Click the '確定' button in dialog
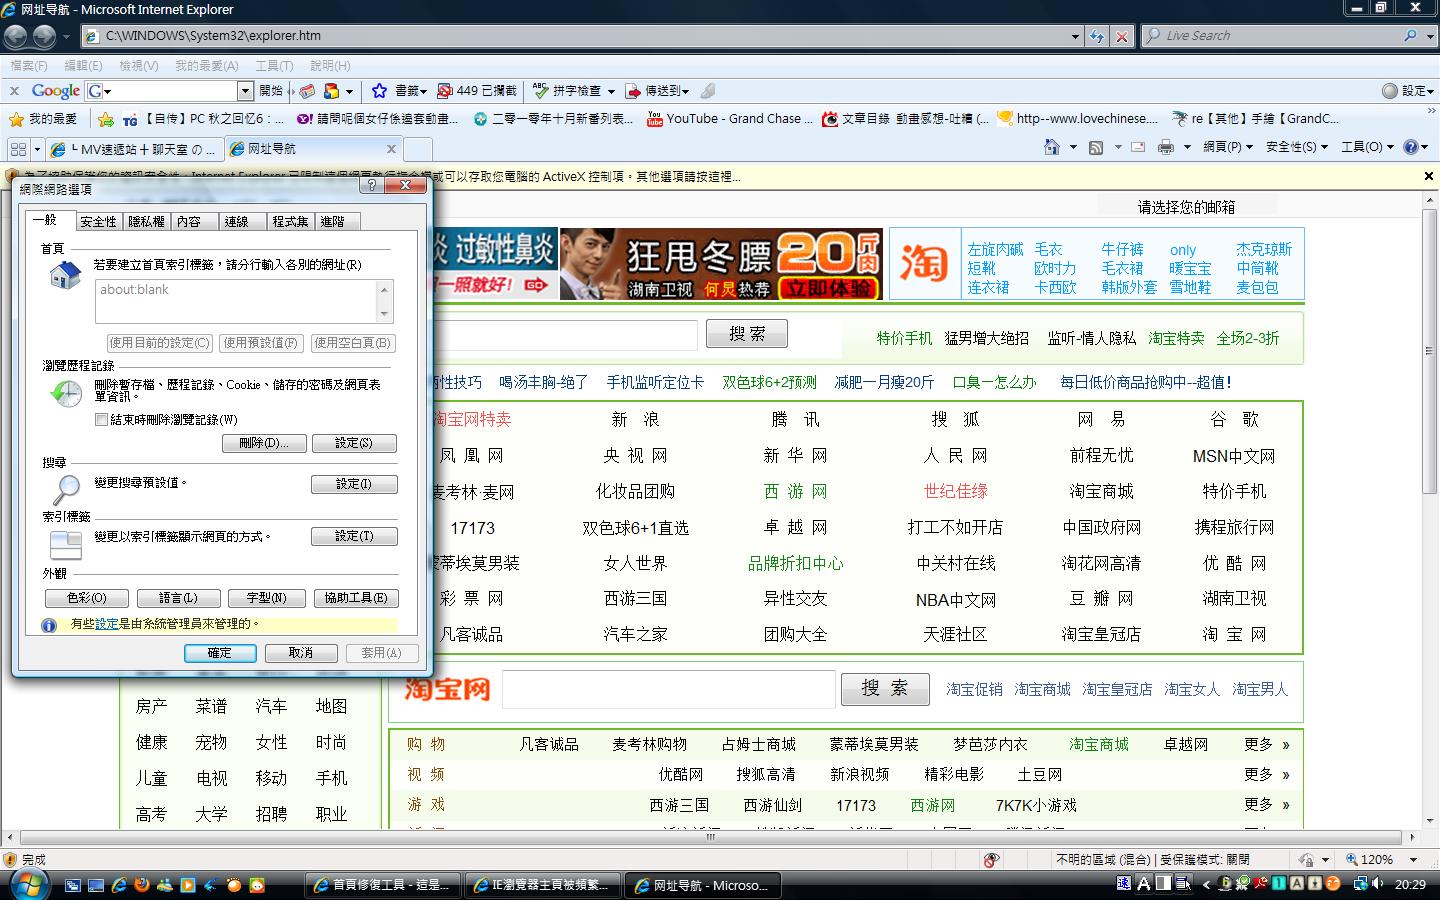Viewport: 1440px width, 900px height. pos(220,653)
